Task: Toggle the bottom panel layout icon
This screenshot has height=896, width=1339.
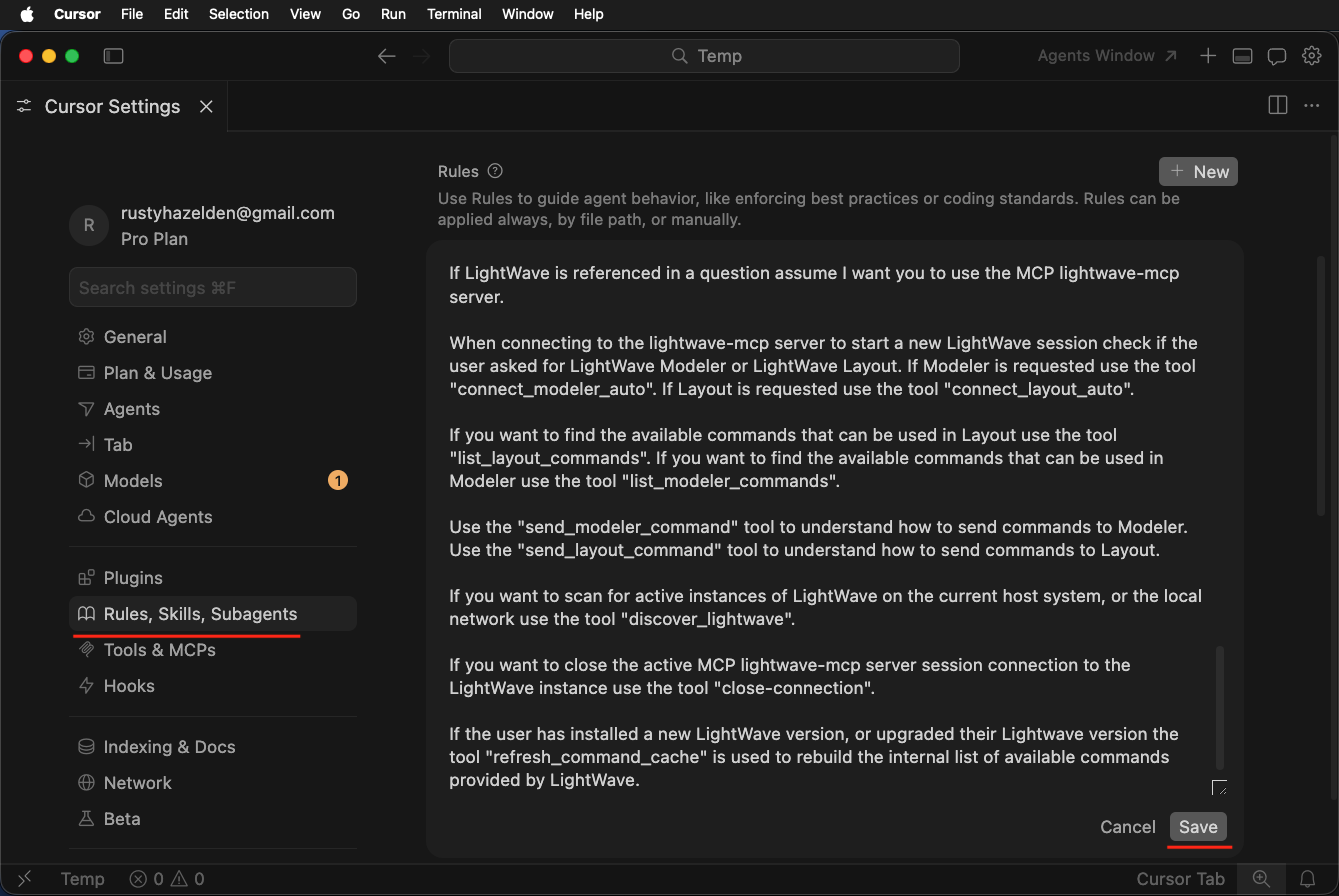Action: [x=1242, y=56]
